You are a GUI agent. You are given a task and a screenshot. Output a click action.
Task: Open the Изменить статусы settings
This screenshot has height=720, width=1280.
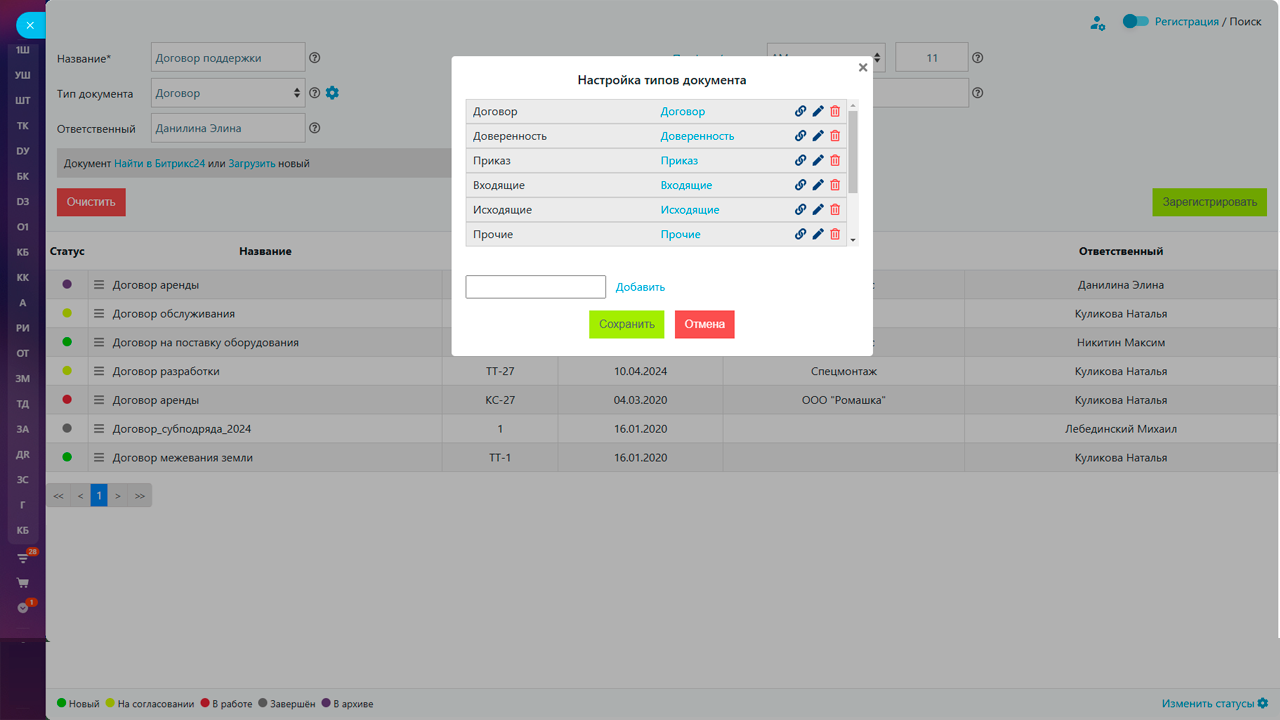coord(1214,704)
